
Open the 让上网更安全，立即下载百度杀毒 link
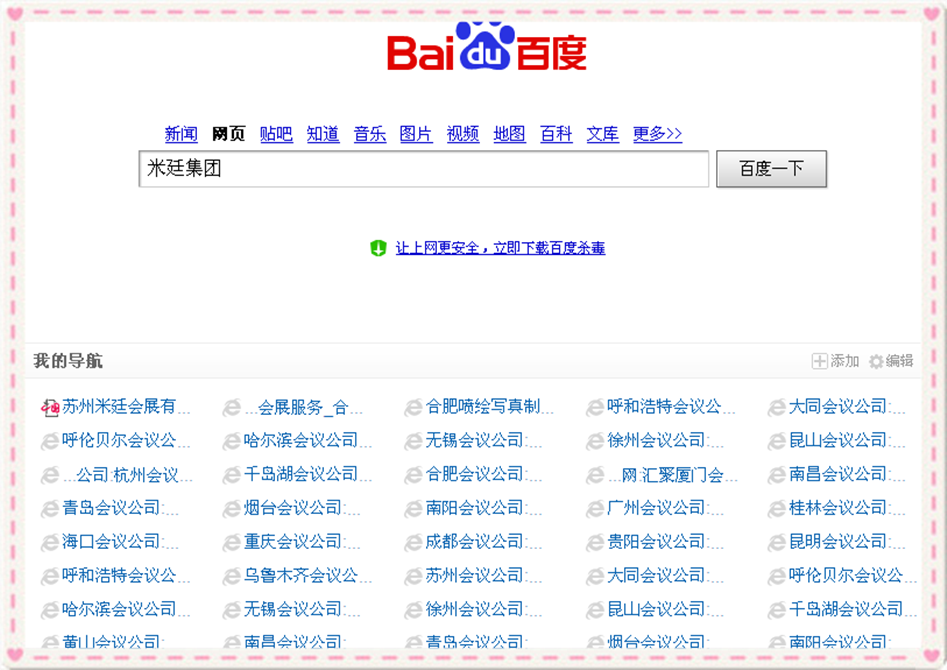[x=501, y=248]
